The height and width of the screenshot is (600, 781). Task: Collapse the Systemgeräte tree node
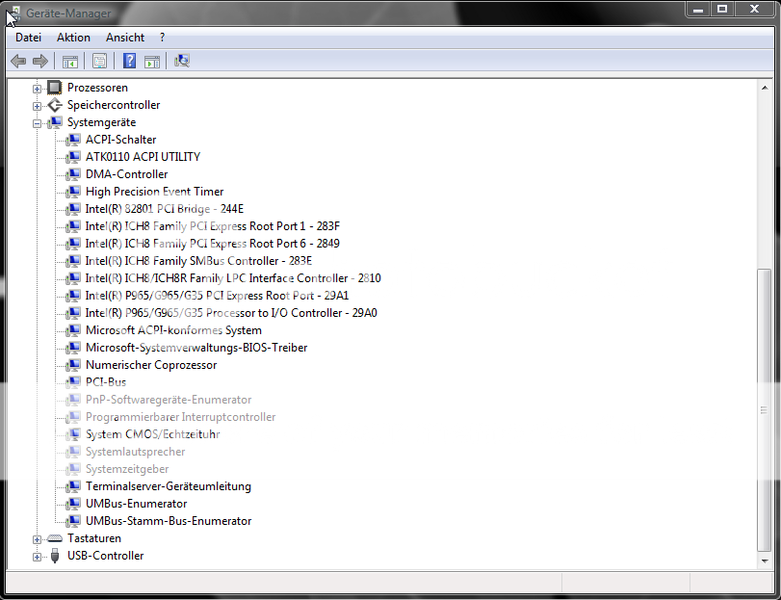click(37, 123)
